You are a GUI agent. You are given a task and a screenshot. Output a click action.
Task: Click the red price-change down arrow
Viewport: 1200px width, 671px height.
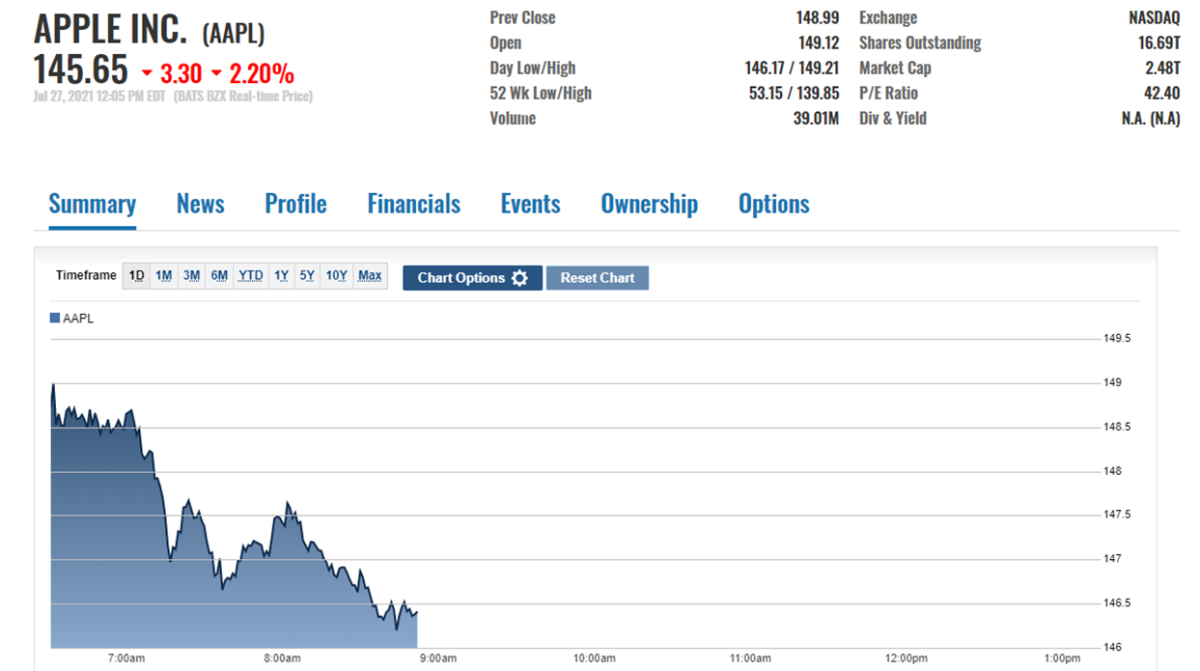click(147, 74)
